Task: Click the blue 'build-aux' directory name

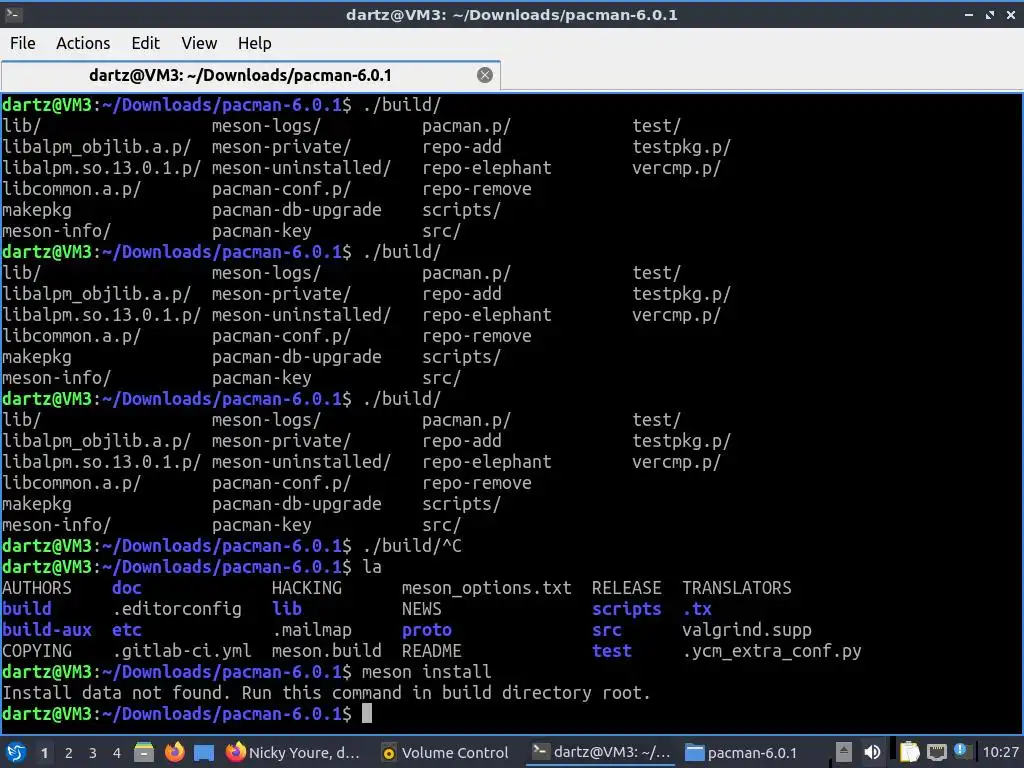Action: point(47,630)
